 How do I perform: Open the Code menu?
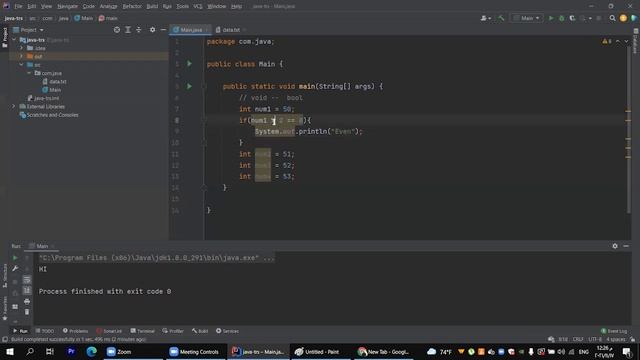(89, 6)
